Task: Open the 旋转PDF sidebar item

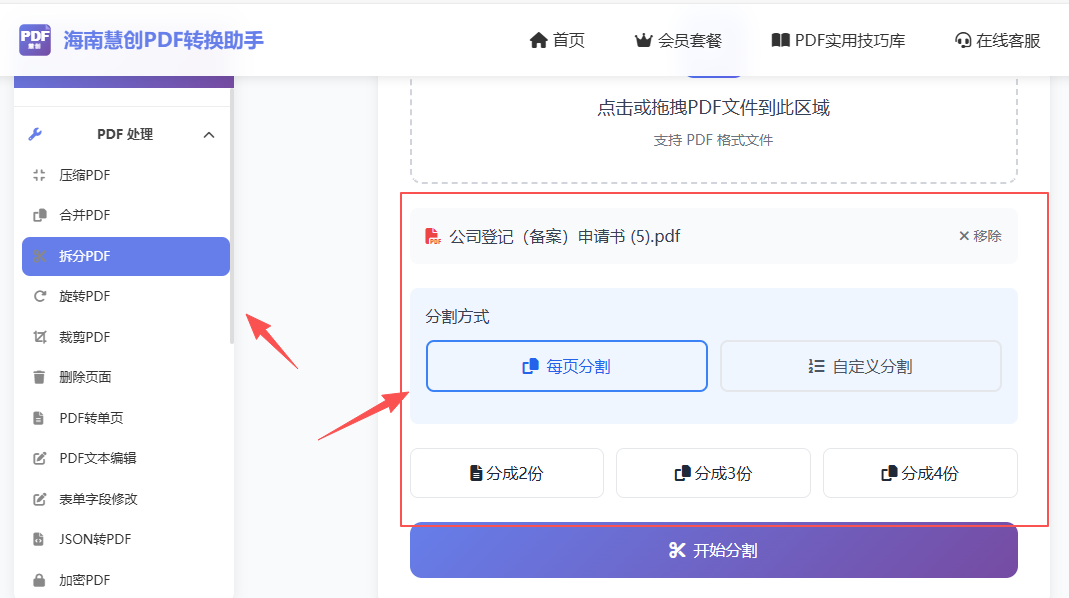Action: click(x=125, y=296)
